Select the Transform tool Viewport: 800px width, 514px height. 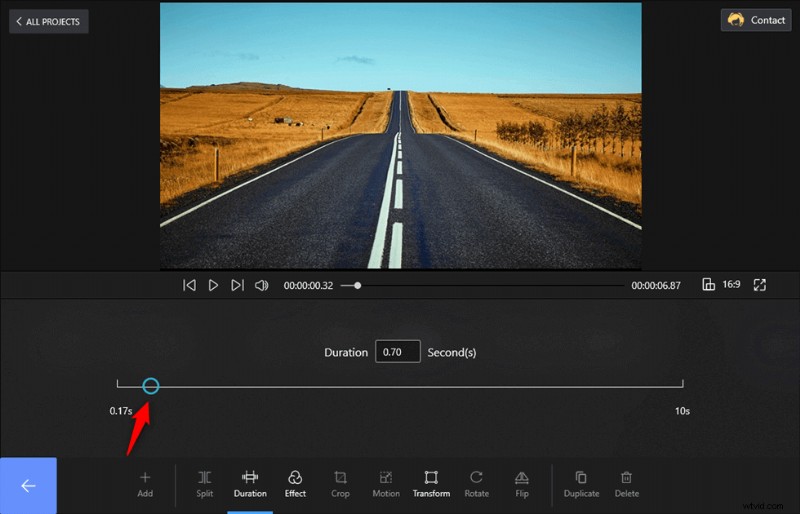click(431, 484)
